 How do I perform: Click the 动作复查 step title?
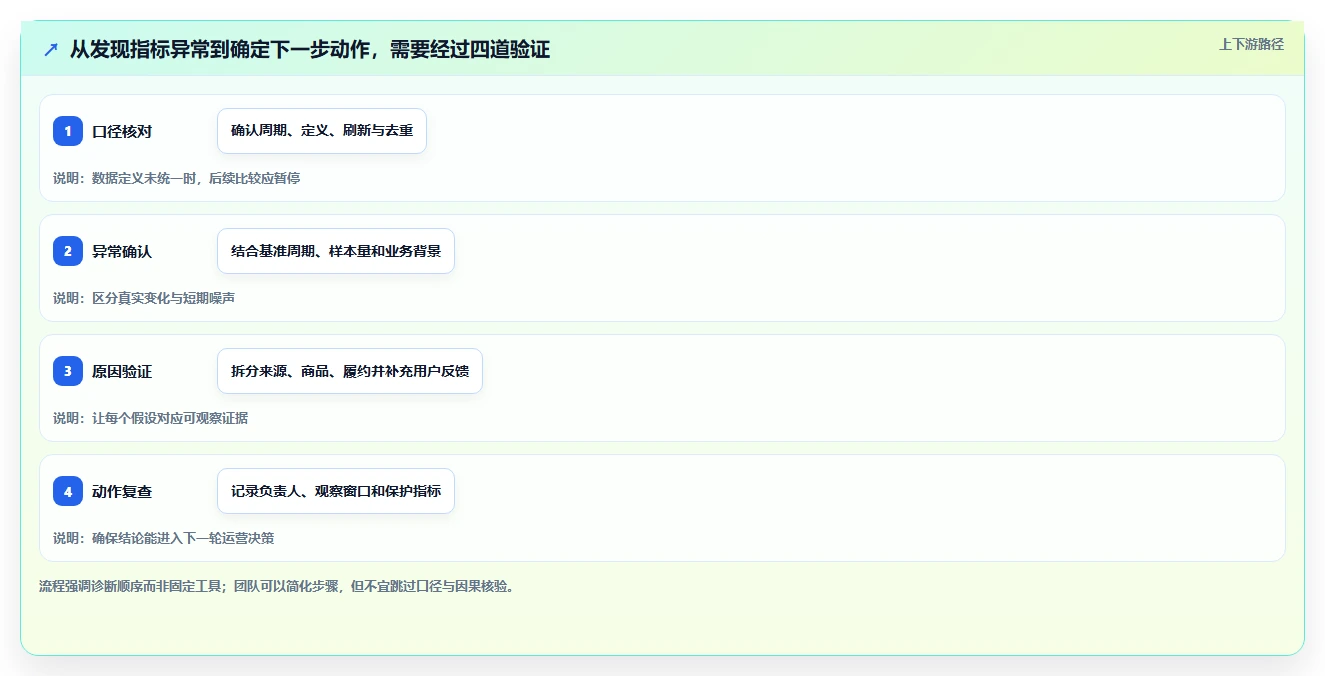click(122, 492)
